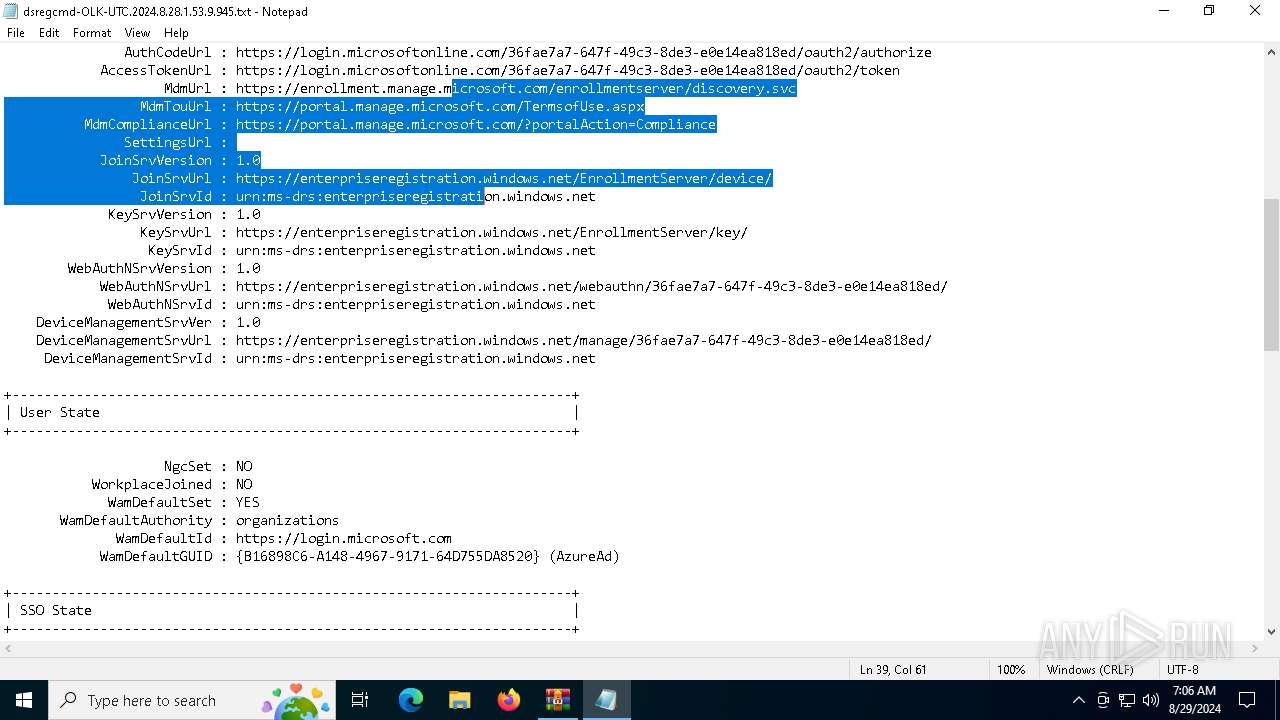Screen dimensions: 1280x720
Task: Click the taskbar search box
Action: tap(193, 700)
